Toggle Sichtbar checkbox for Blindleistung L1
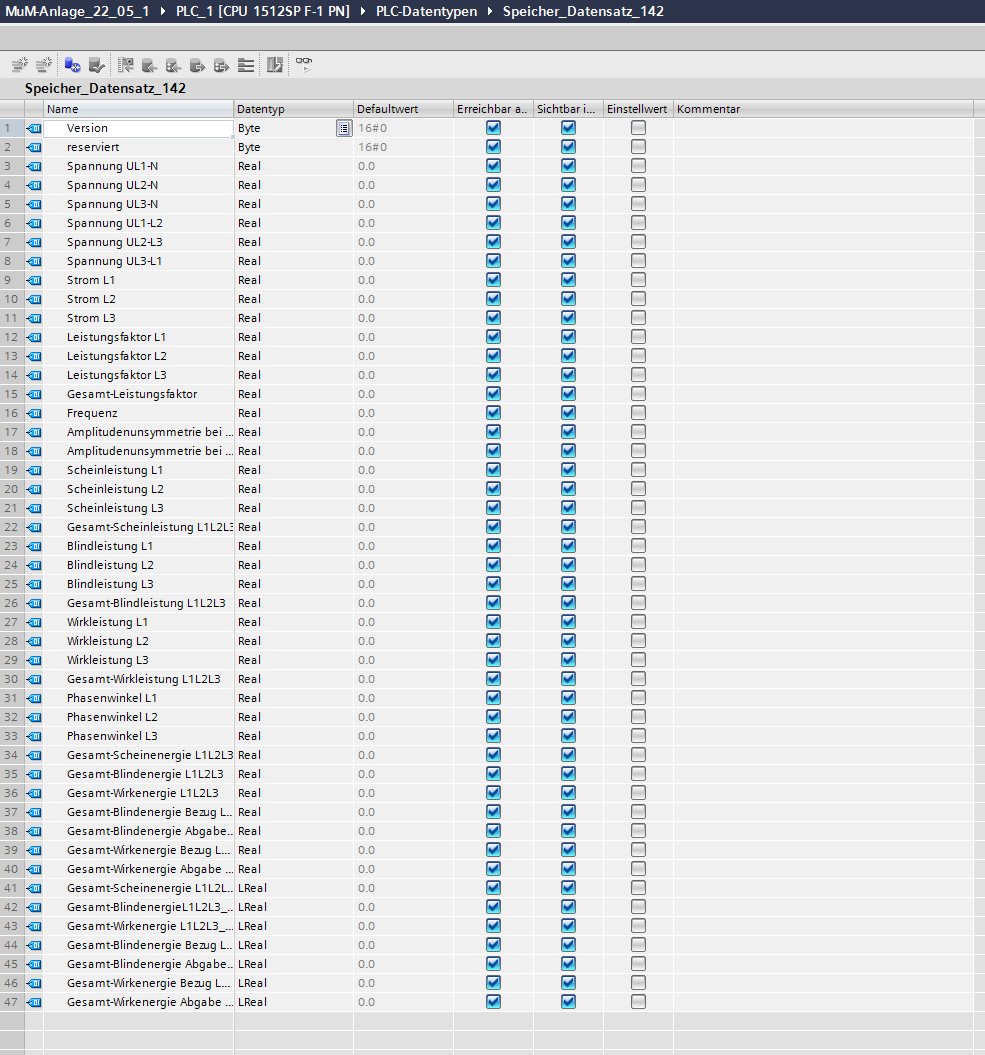This screenshot has height=1055, width=985. (568, 546)
